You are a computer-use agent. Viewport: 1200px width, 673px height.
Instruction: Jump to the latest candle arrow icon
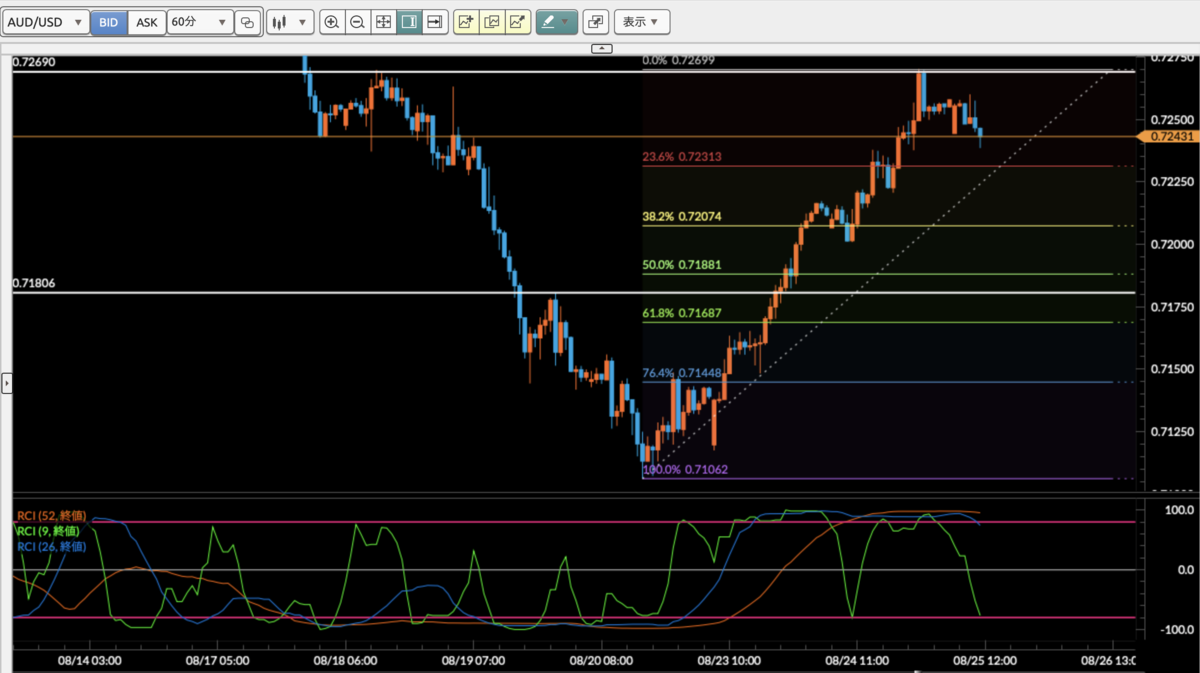(434, 22)
